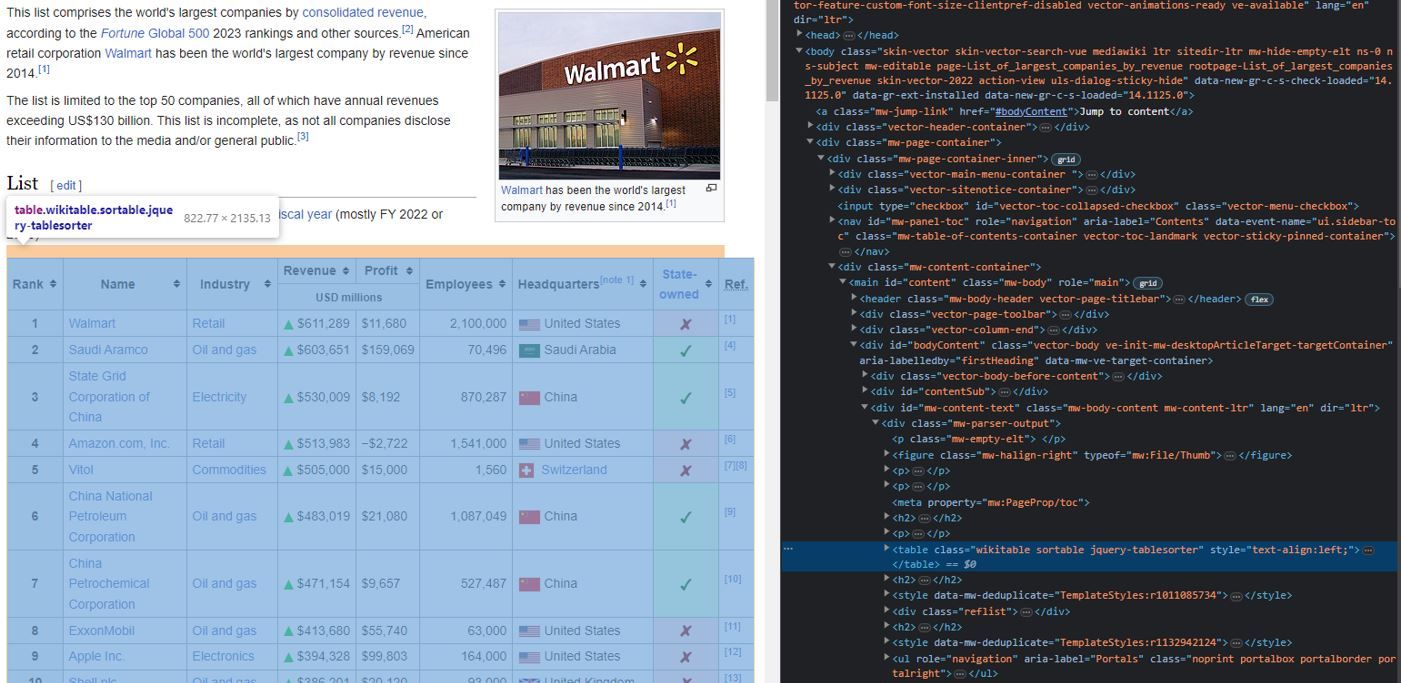
Task: Click Walmart store photo thumbnail
Action: pos(609,95)
